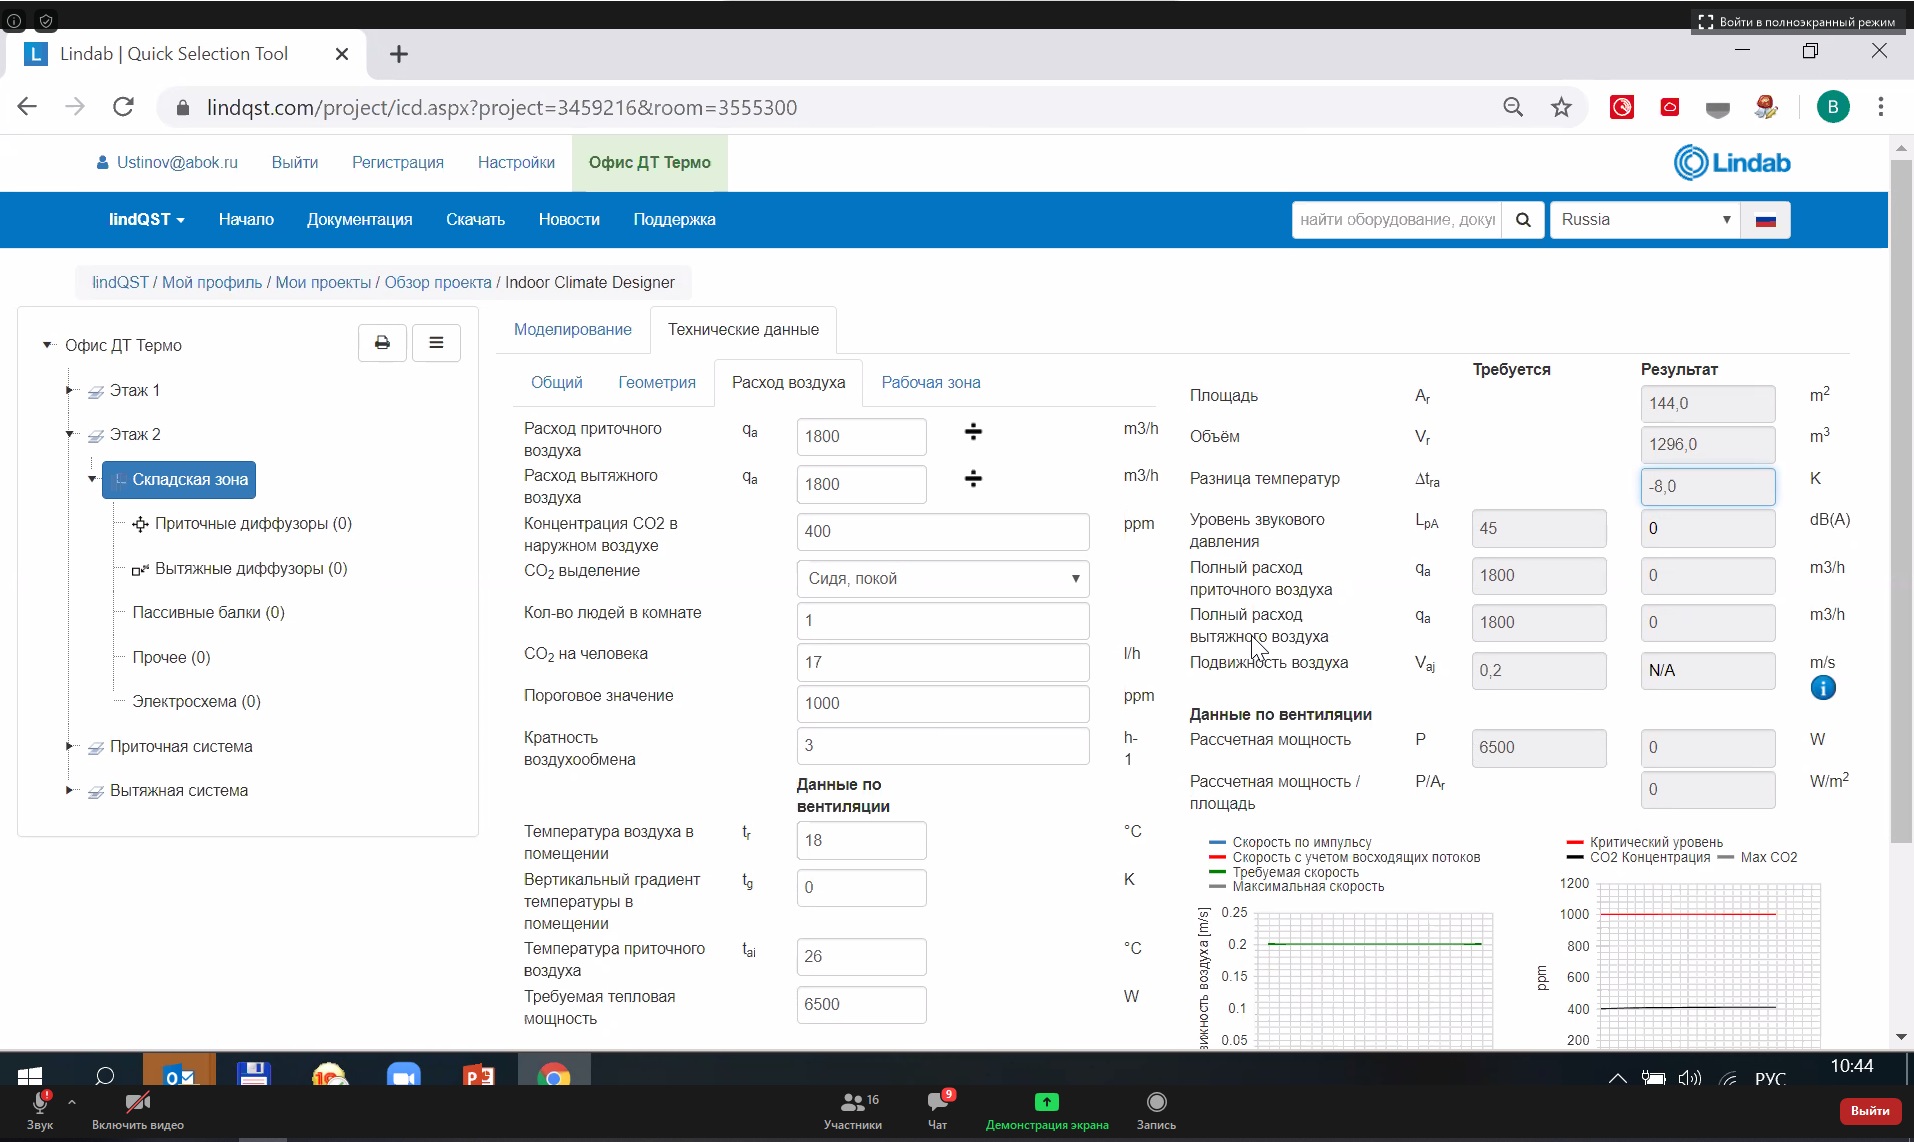Click the equipment search input field
The width and height of the screenshot is (1914, 1142).
click(x=1396, y=220)
